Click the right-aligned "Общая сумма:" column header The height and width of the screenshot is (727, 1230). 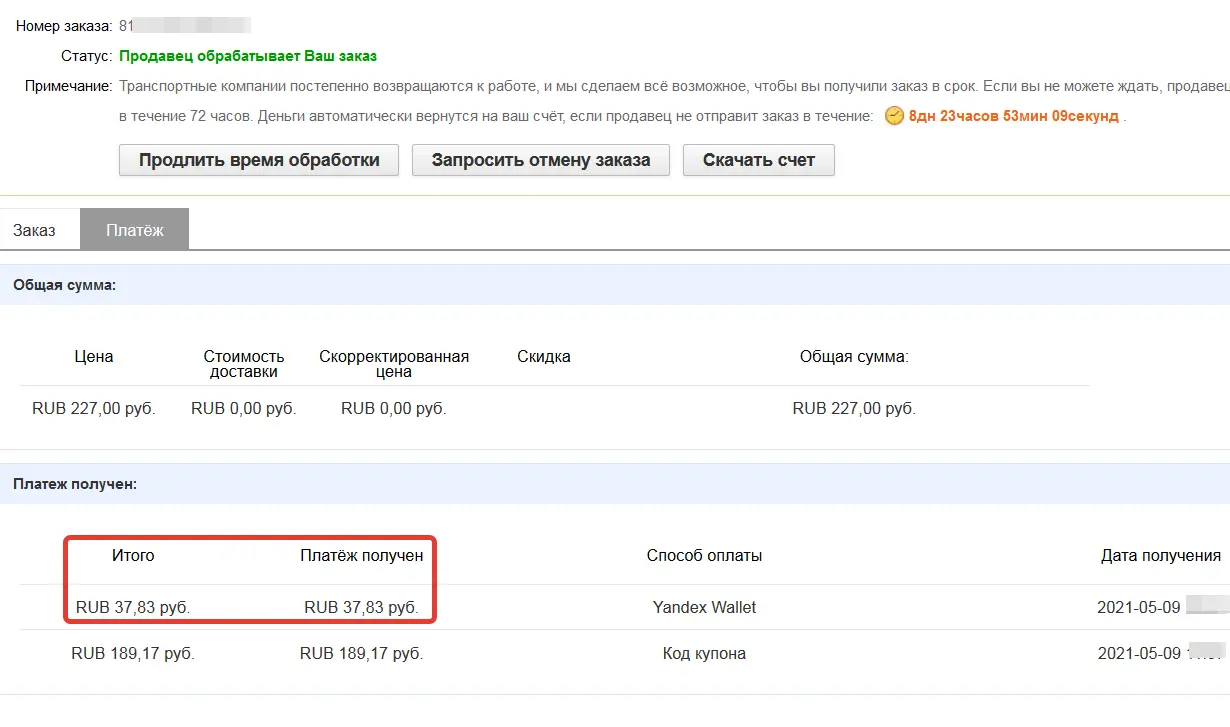pyautogui.click(x=854, y=356)
